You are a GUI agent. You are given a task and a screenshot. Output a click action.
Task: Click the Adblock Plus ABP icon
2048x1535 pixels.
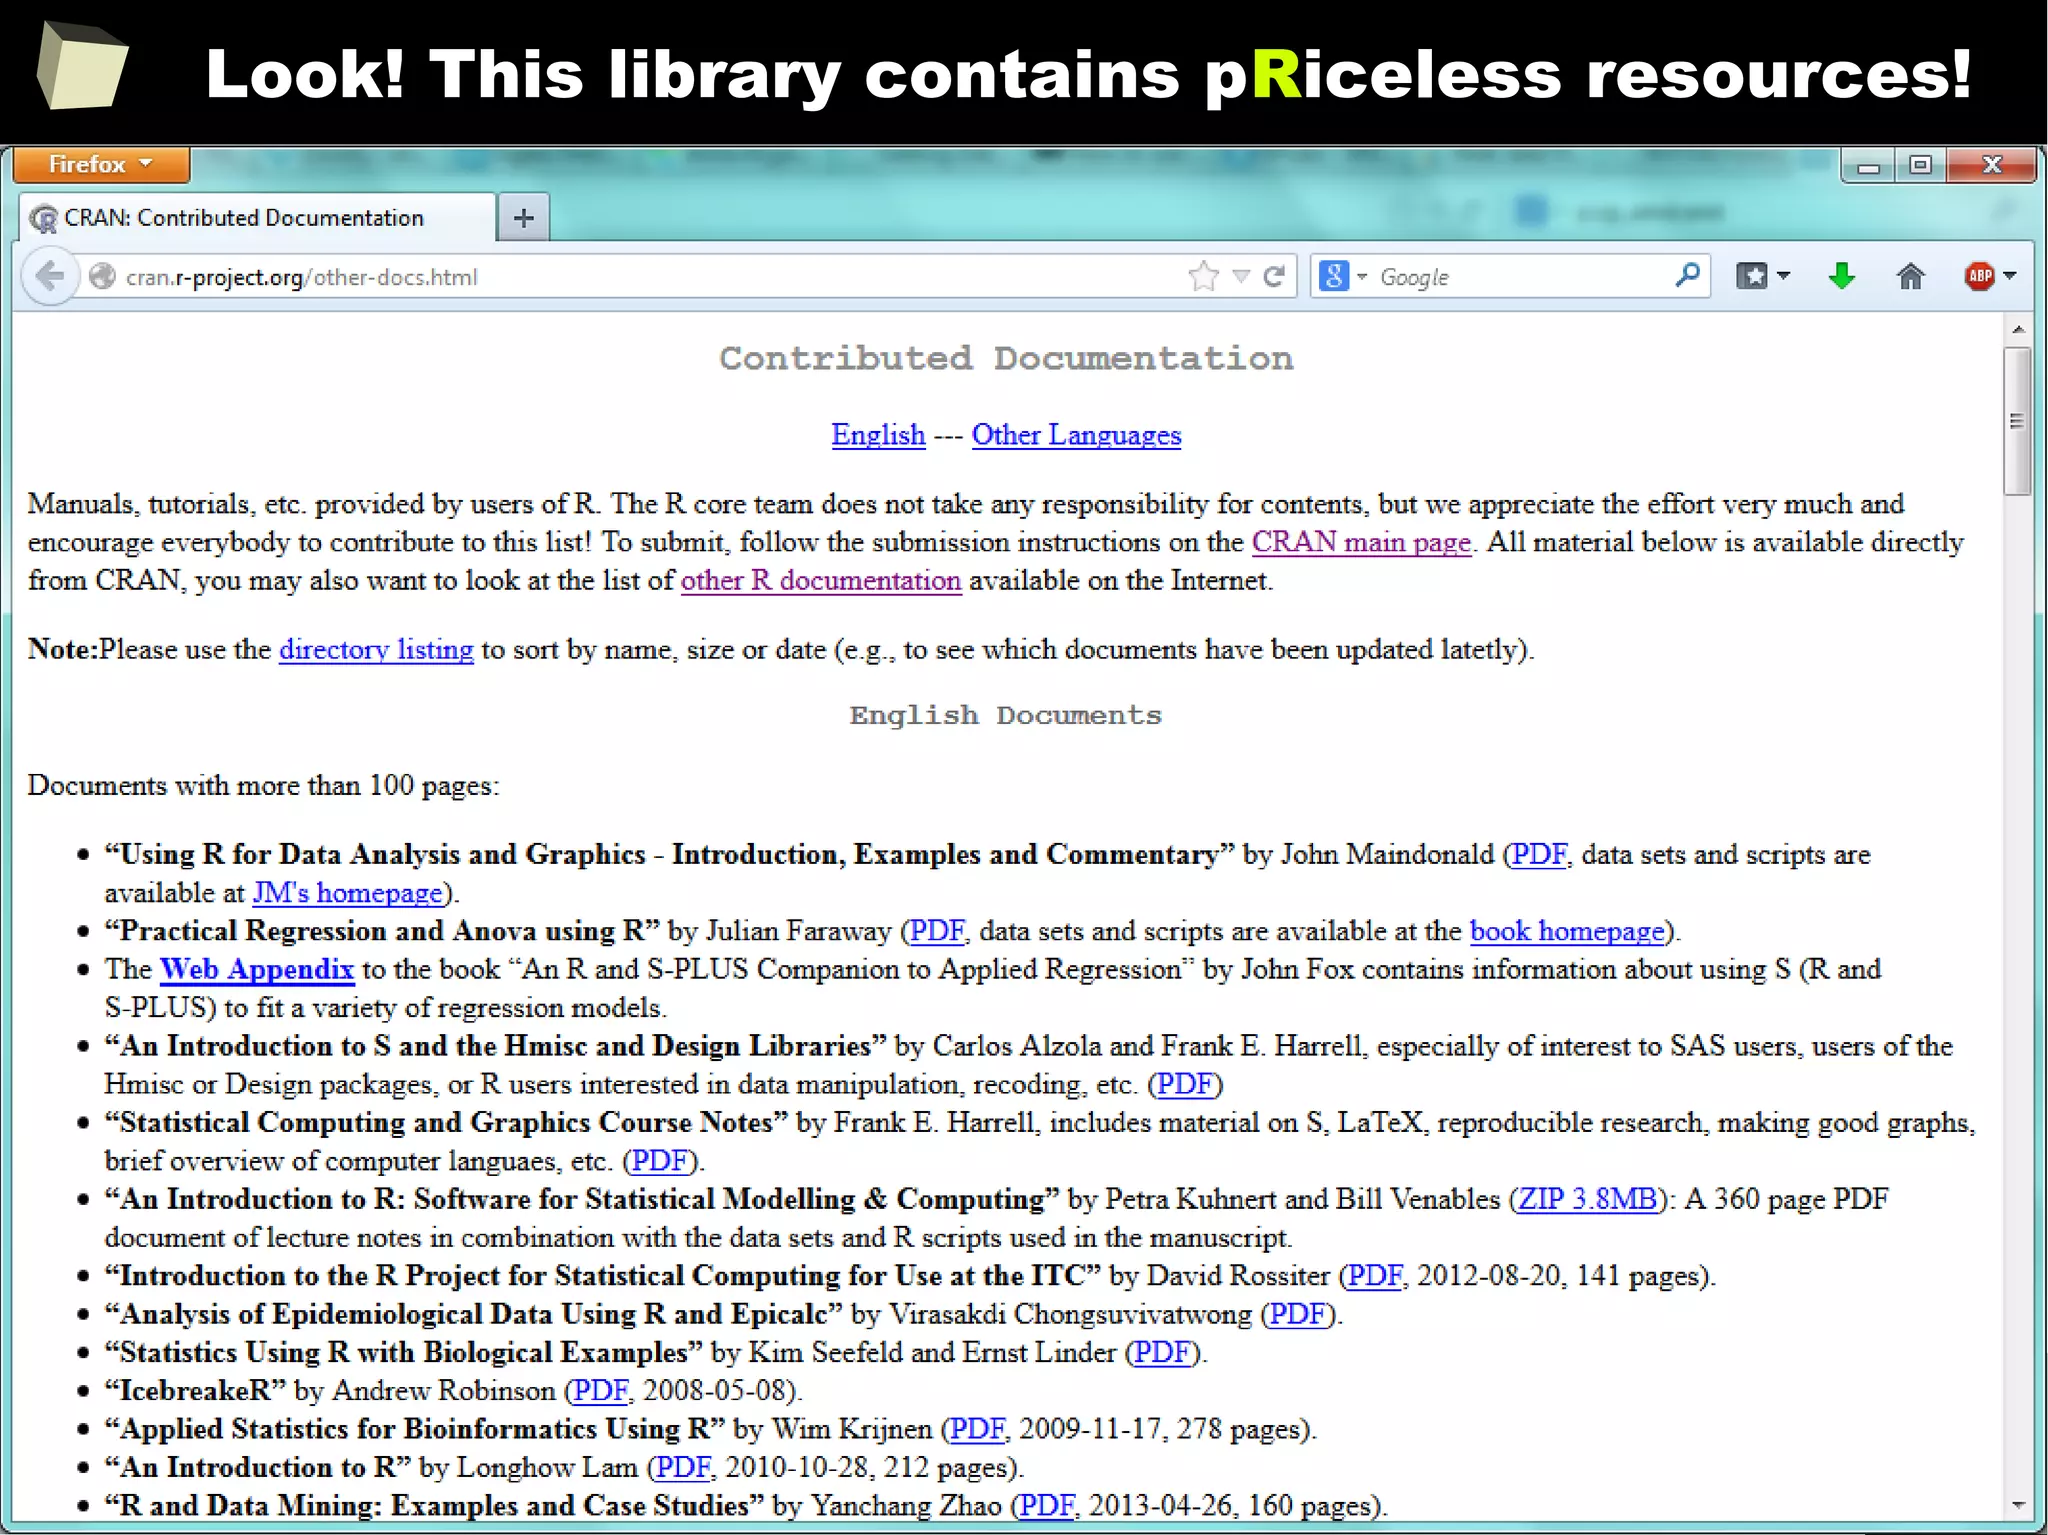coord(1979,276)
